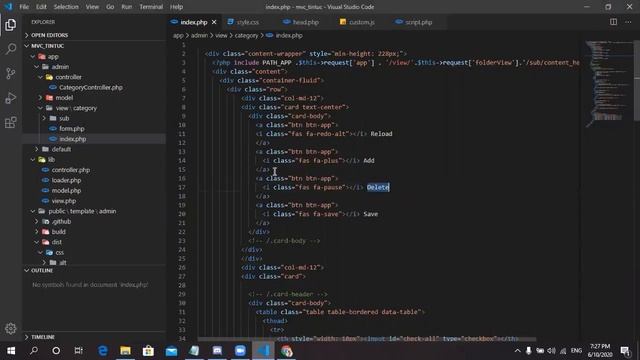Screen dimensions: 640x360
Task: Open the Mail app from taskbar
Action: click(171, 351)
